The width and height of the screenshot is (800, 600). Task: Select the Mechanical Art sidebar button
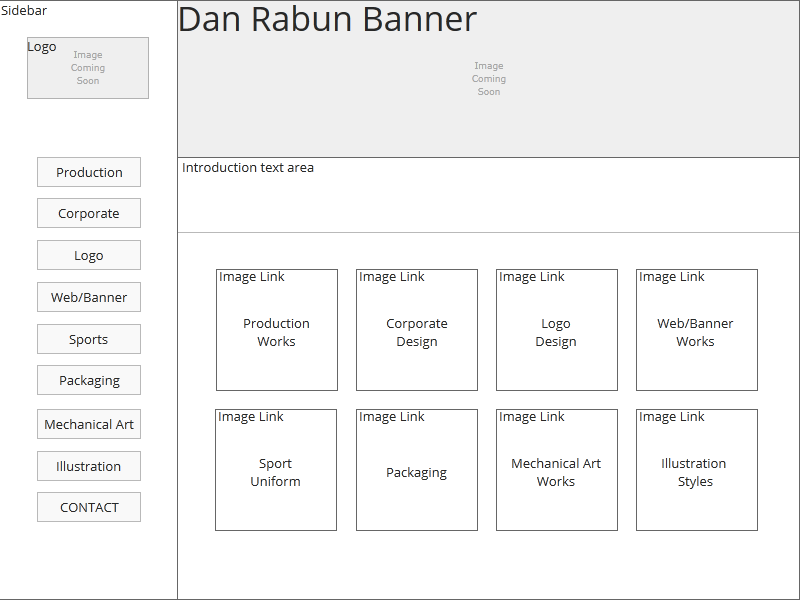tap(89, 424)
